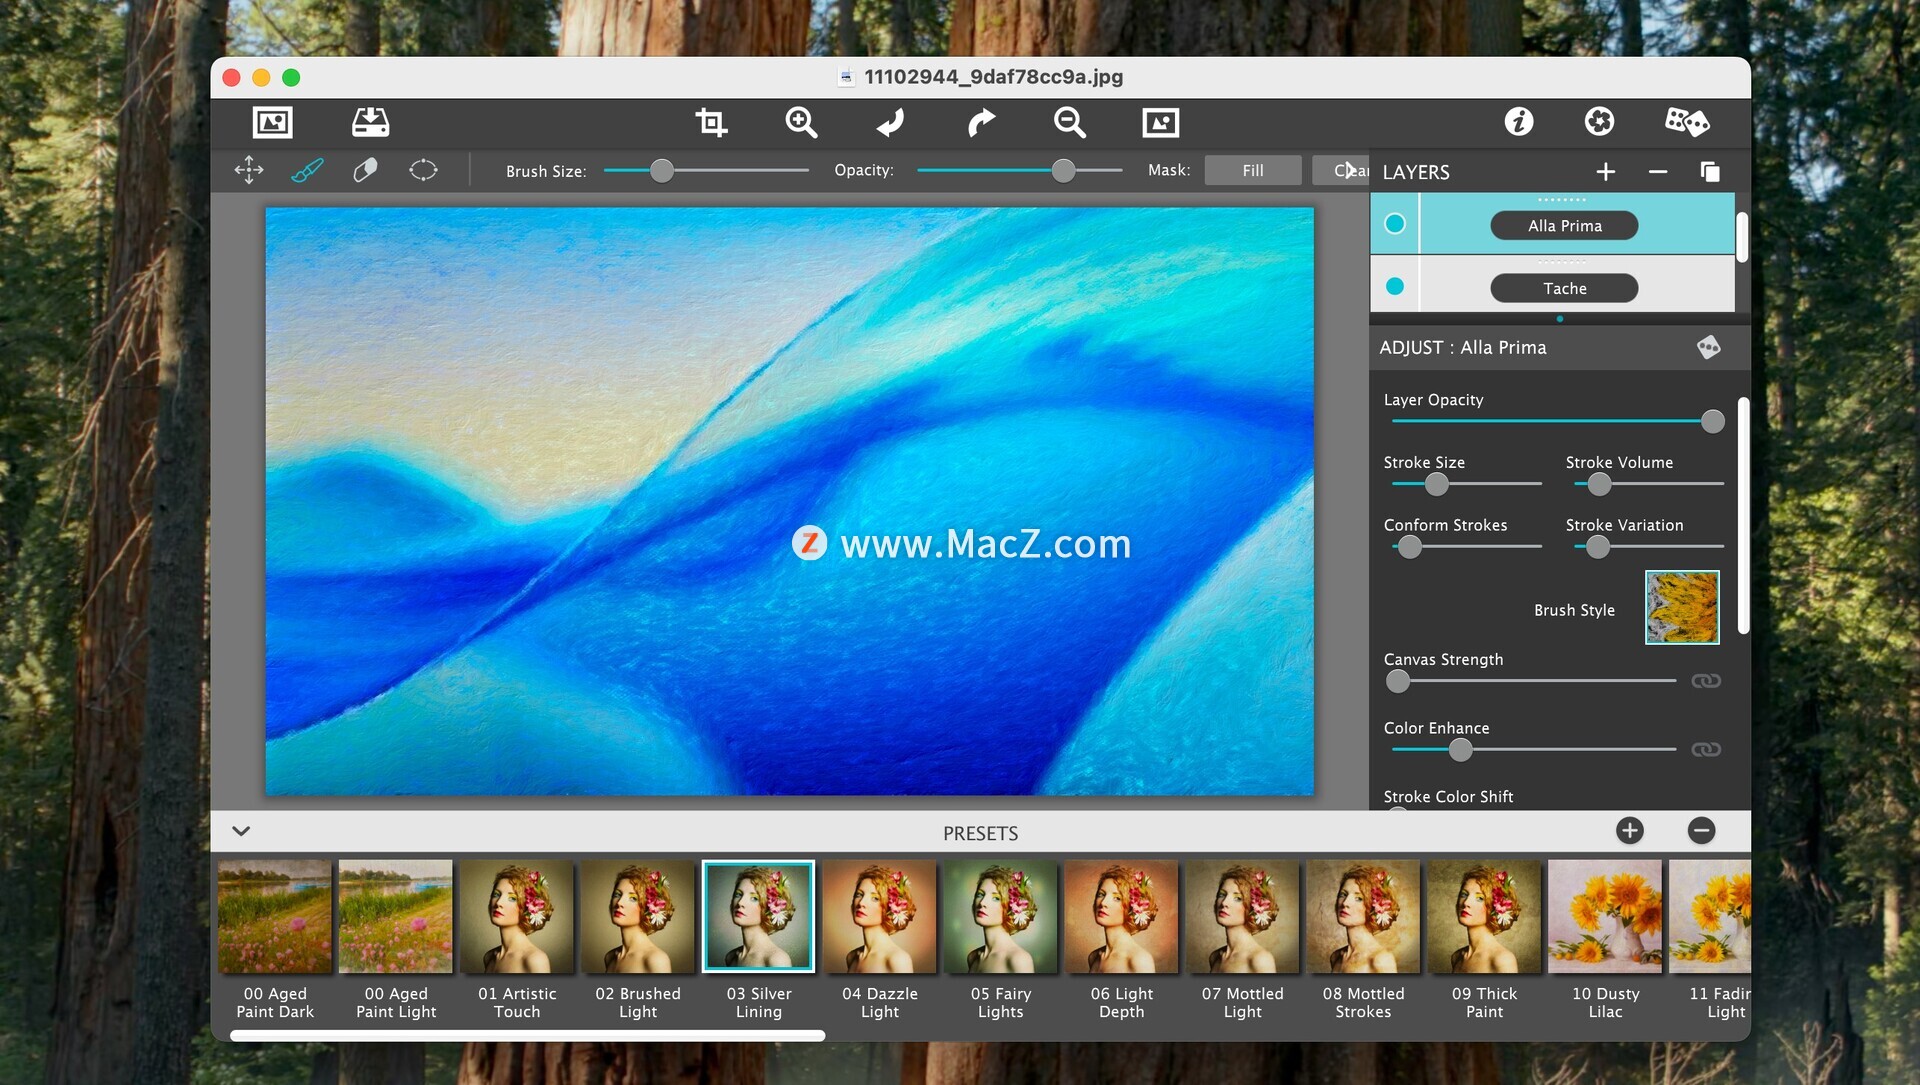Redo with the right curved arrow
1920x1085 pixels.
[x=981, y=122]
